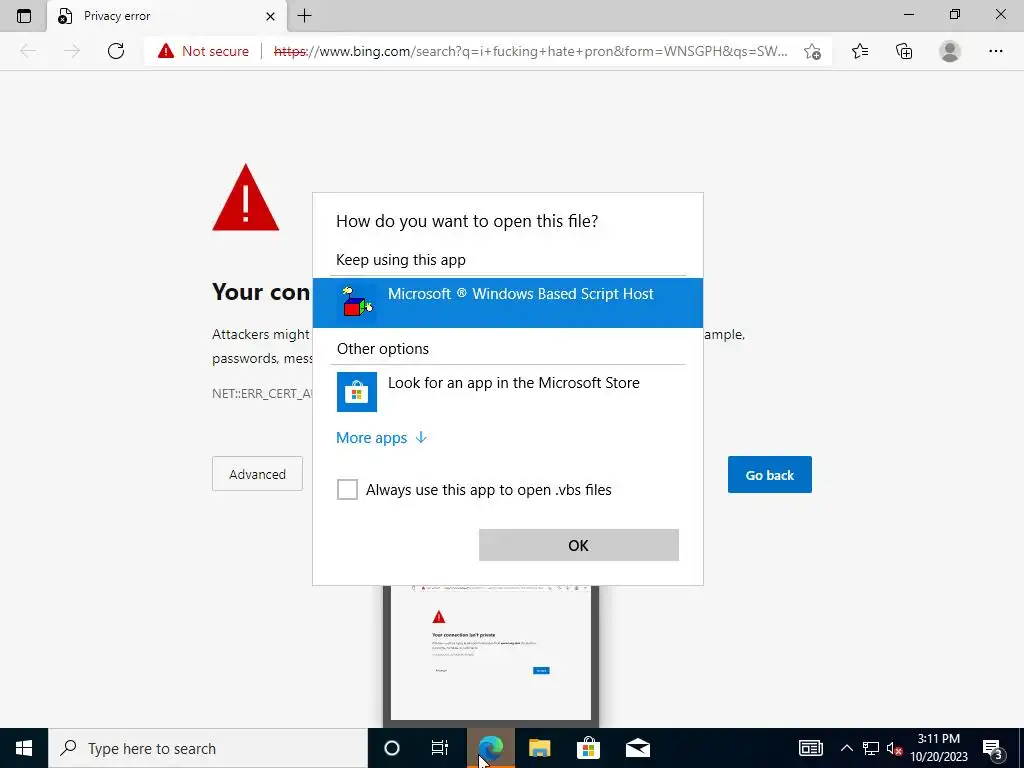Click the bing.com address bar URL
1024x768 pixels.
click(x=530, y=51)
